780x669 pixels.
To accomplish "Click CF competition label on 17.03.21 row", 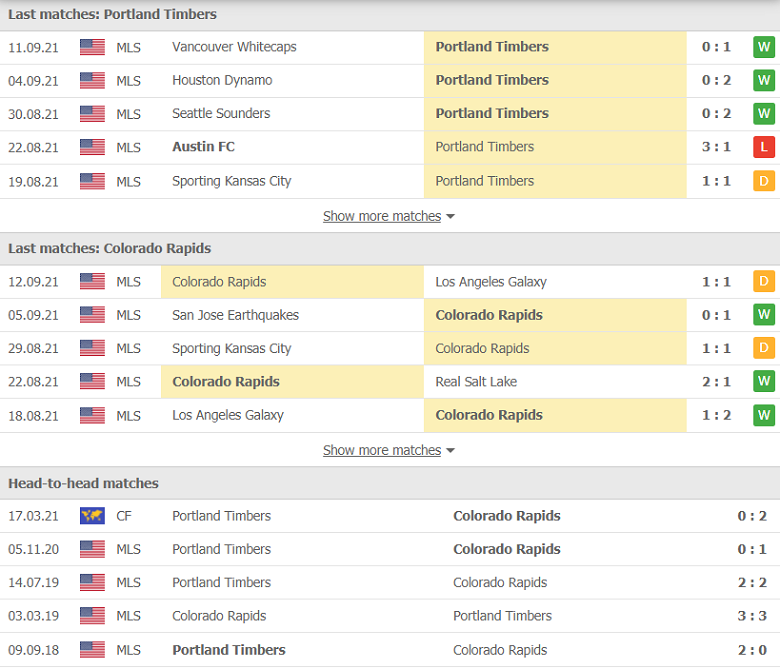I will pyautogui.click(x=124, y=516).
